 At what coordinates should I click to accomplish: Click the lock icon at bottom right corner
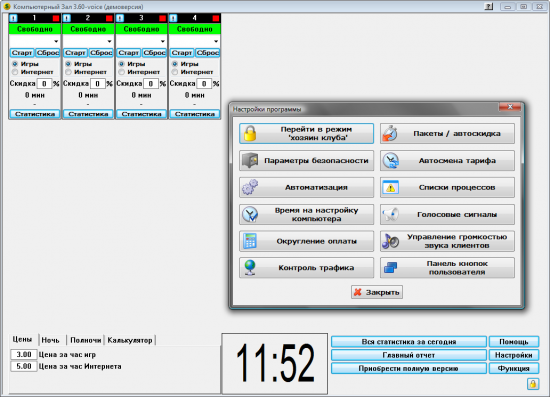point(533,384)
